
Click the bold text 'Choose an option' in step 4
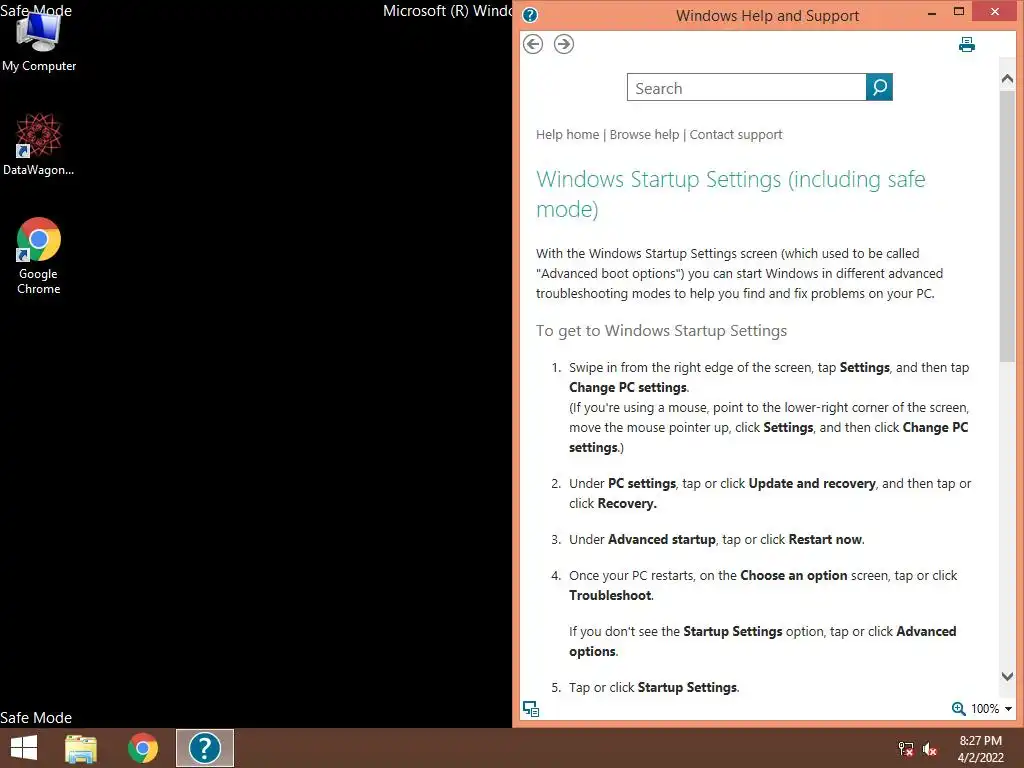coord(793,575)
